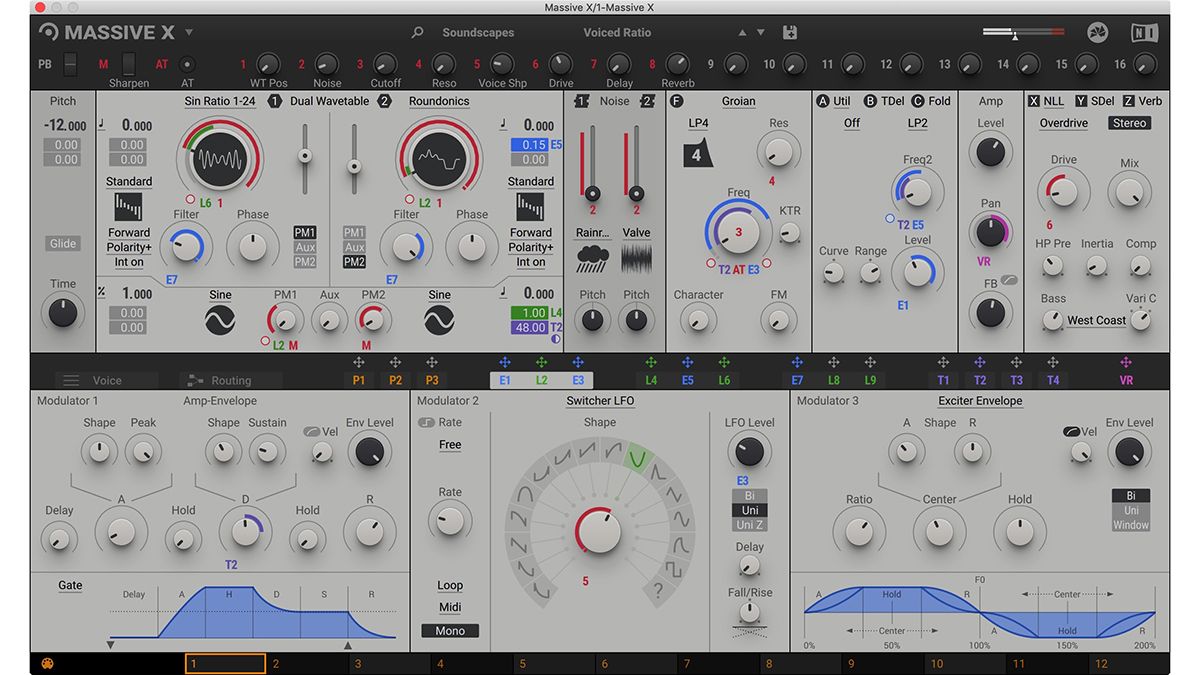Select the Valve noise sample waveform icon

pos(636,258)
